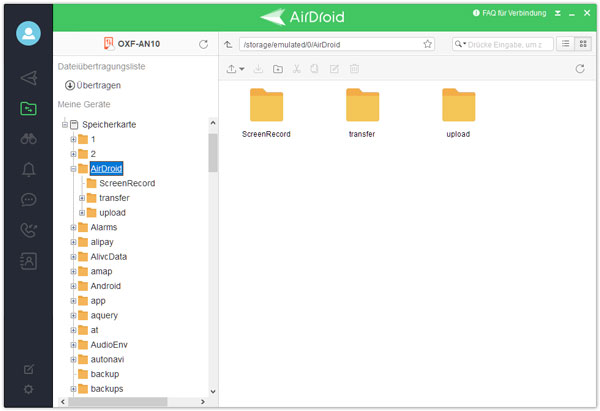Click tree vertical scrollbar down arrow
This screenshot has height=411, width=600.
tap(213, 391)
